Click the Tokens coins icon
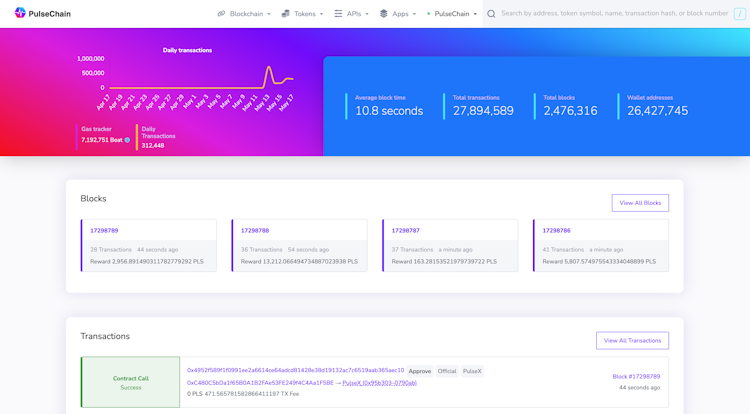 286,14
